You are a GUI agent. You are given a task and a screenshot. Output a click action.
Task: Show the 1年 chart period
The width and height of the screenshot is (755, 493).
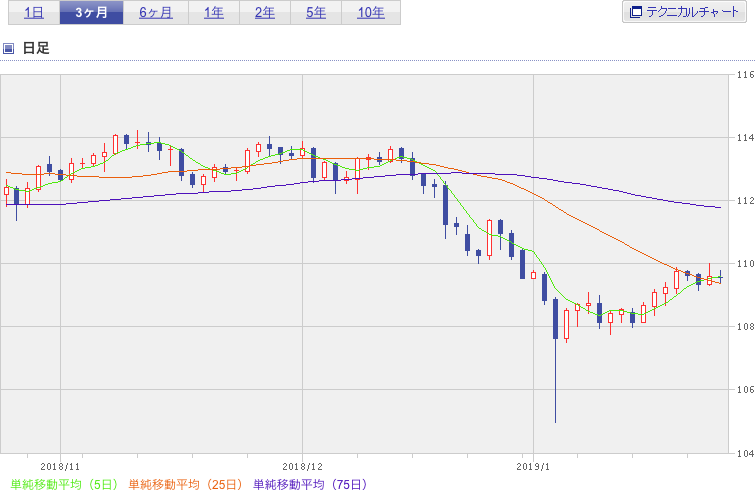click(214, 13)
